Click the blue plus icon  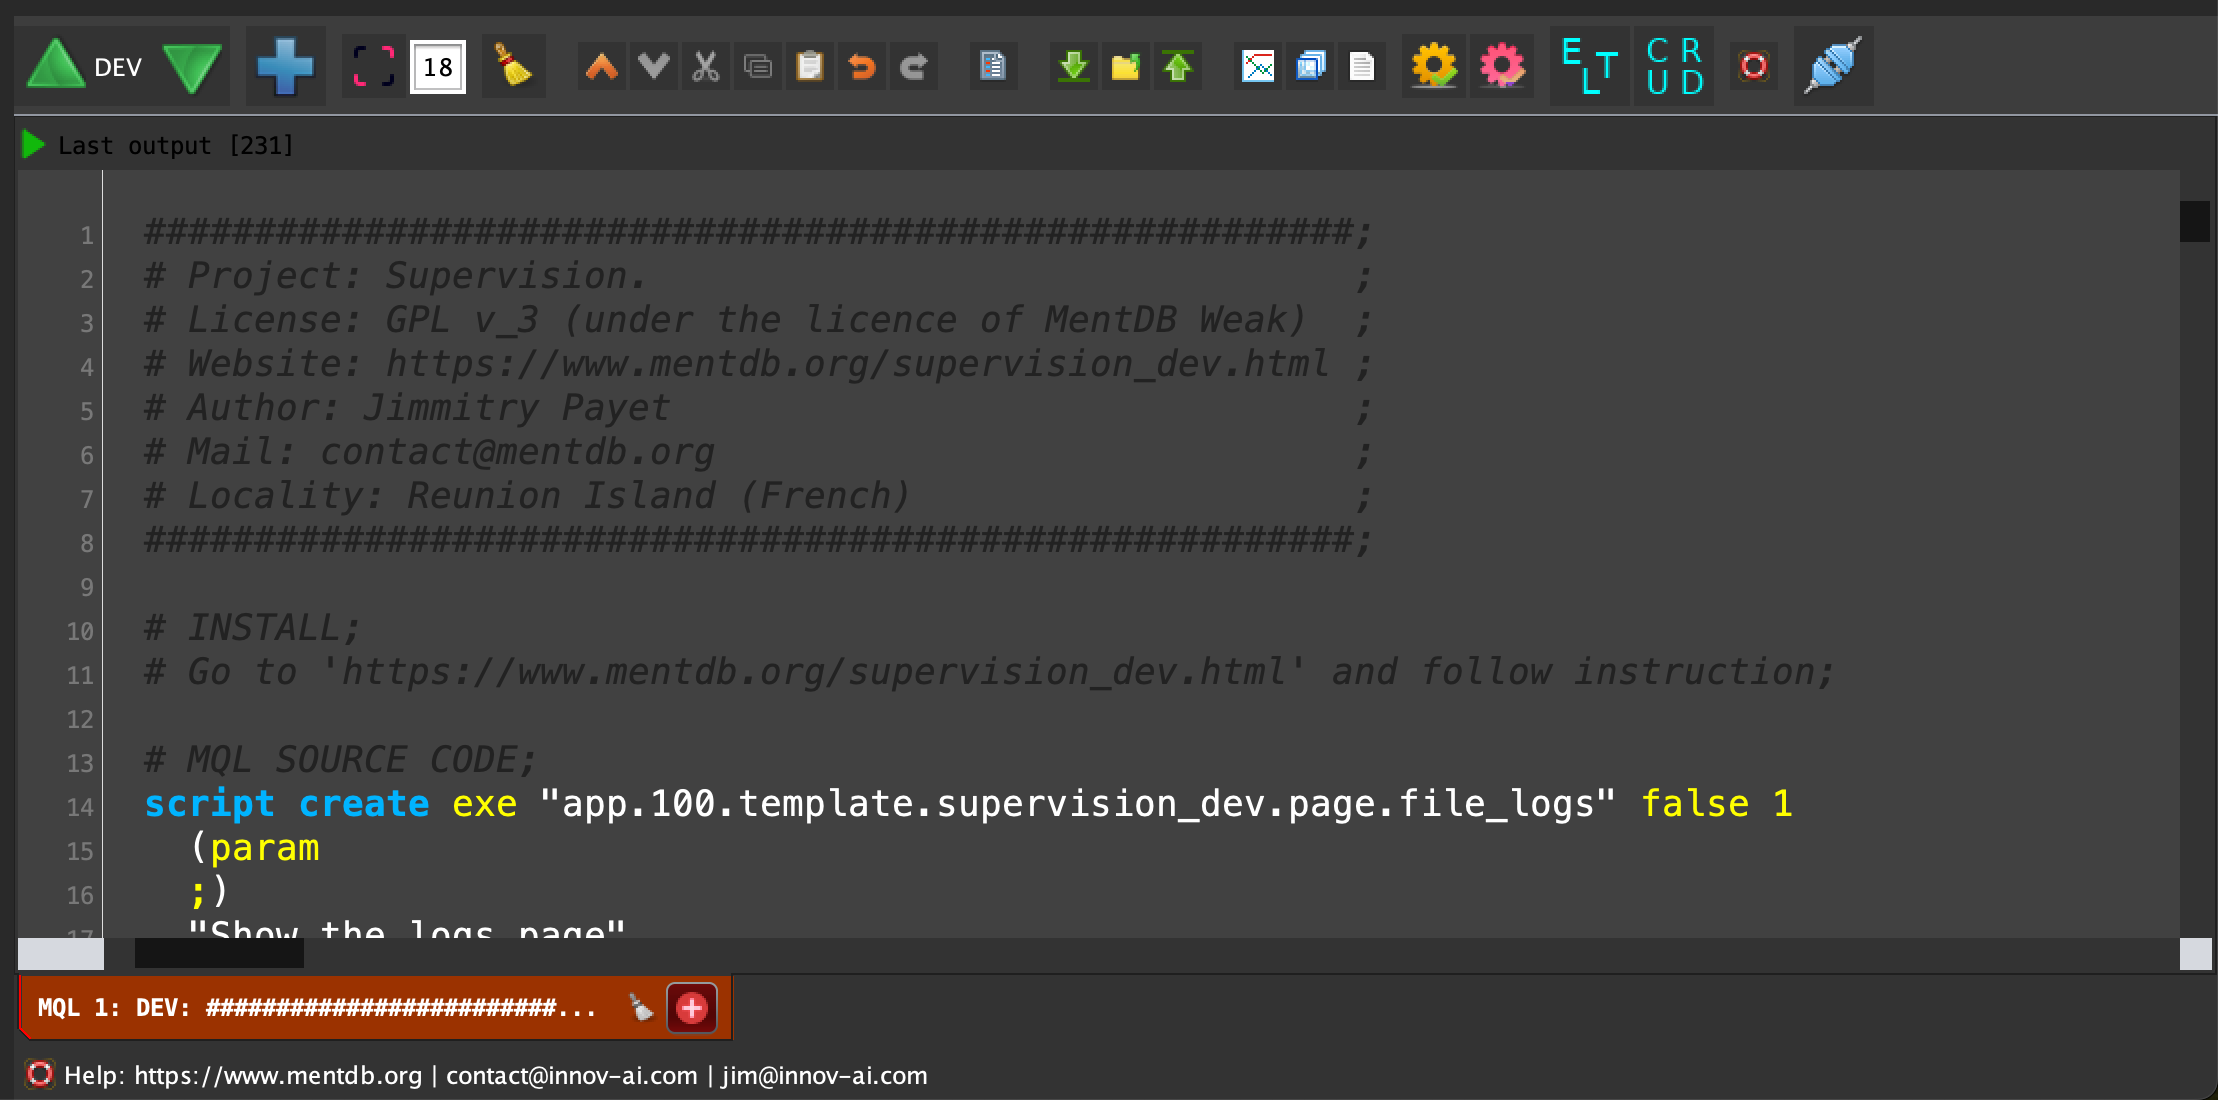285,67
